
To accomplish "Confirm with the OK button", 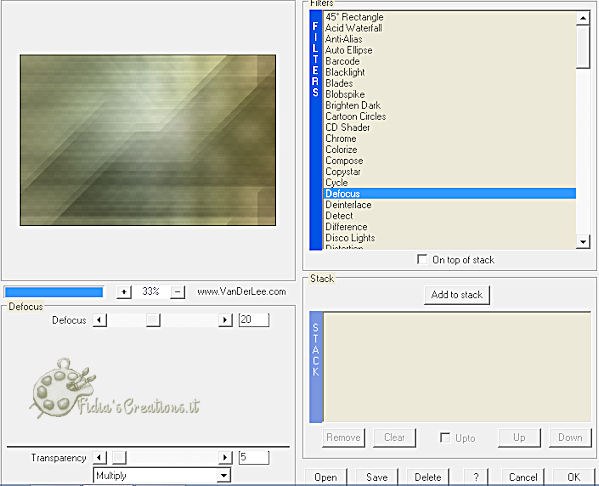I will 573,477.
